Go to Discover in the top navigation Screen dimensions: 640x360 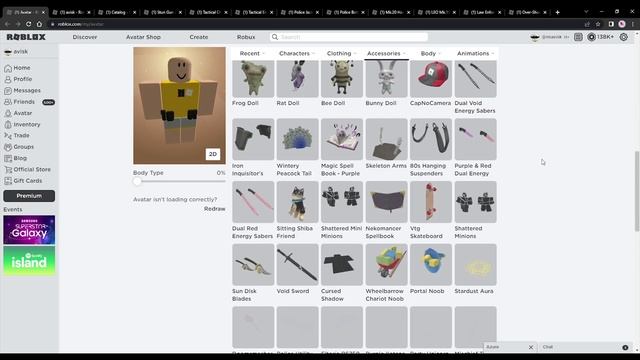tap(85, 37)
